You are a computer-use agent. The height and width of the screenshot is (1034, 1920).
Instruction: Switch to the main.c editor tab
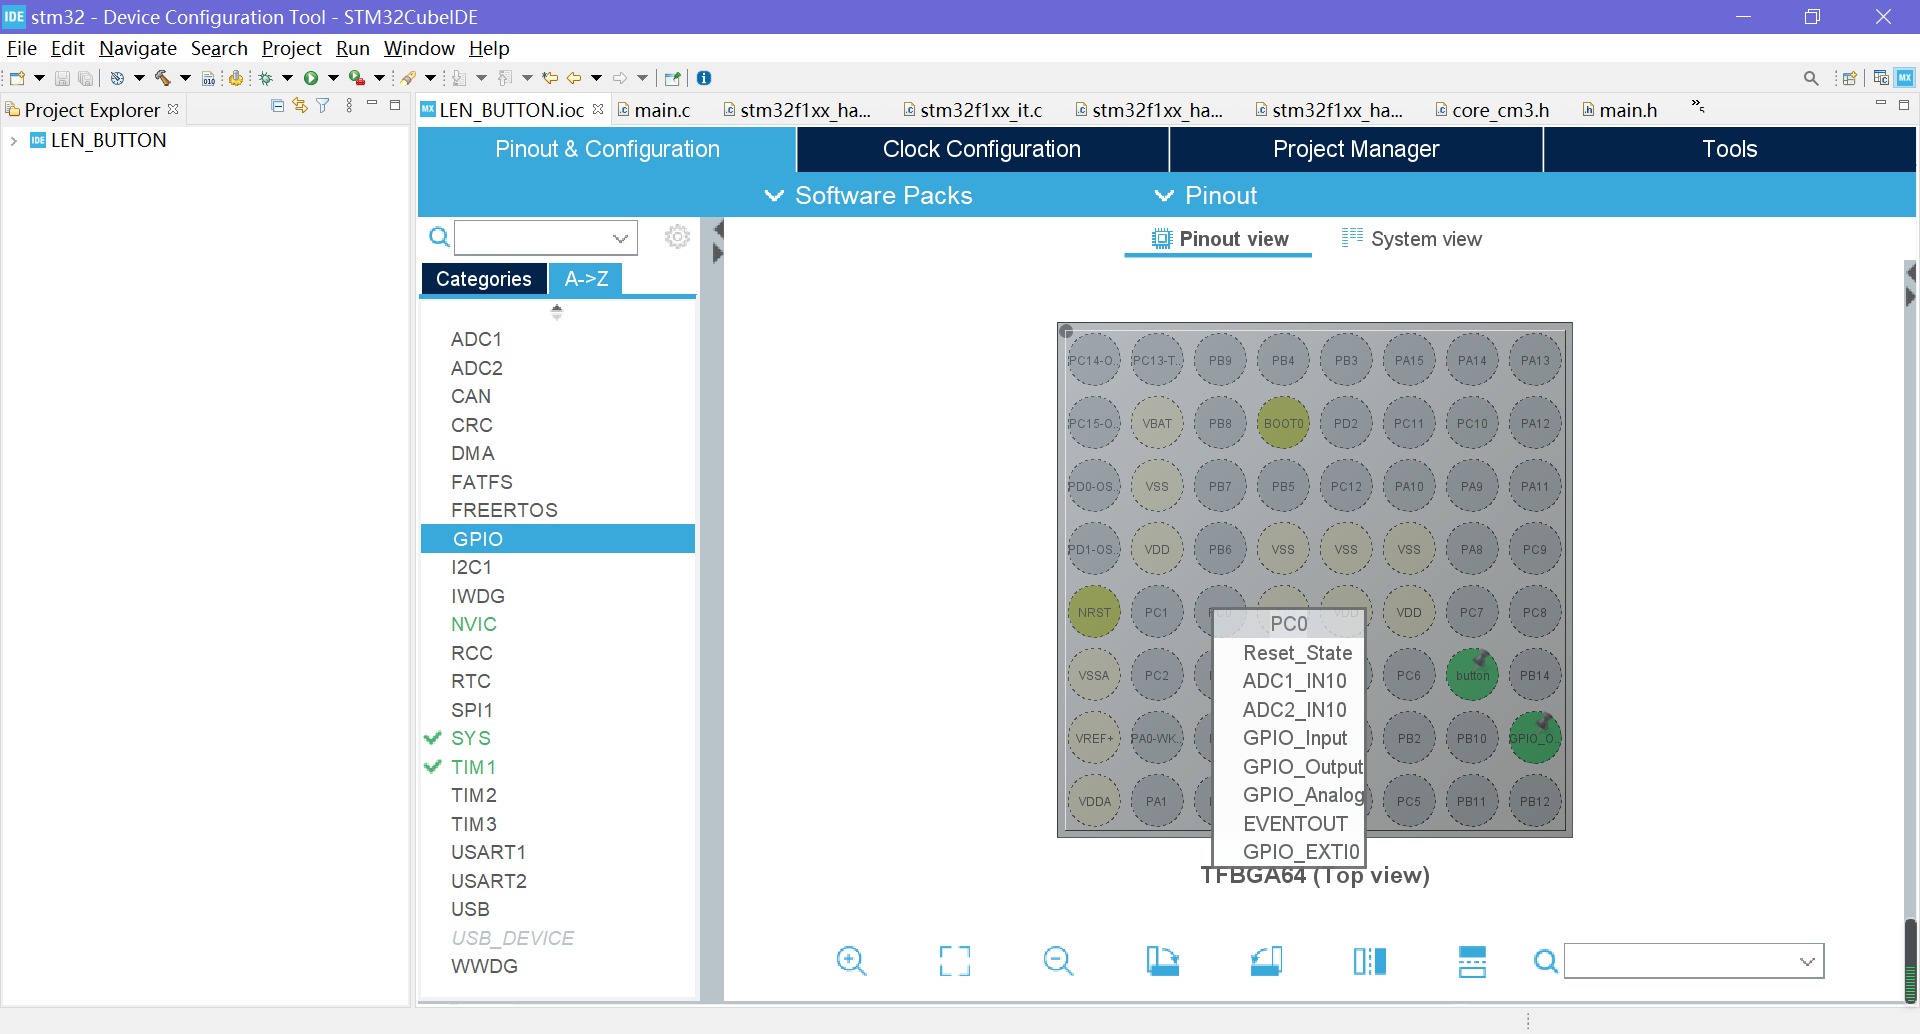[655, 110]
